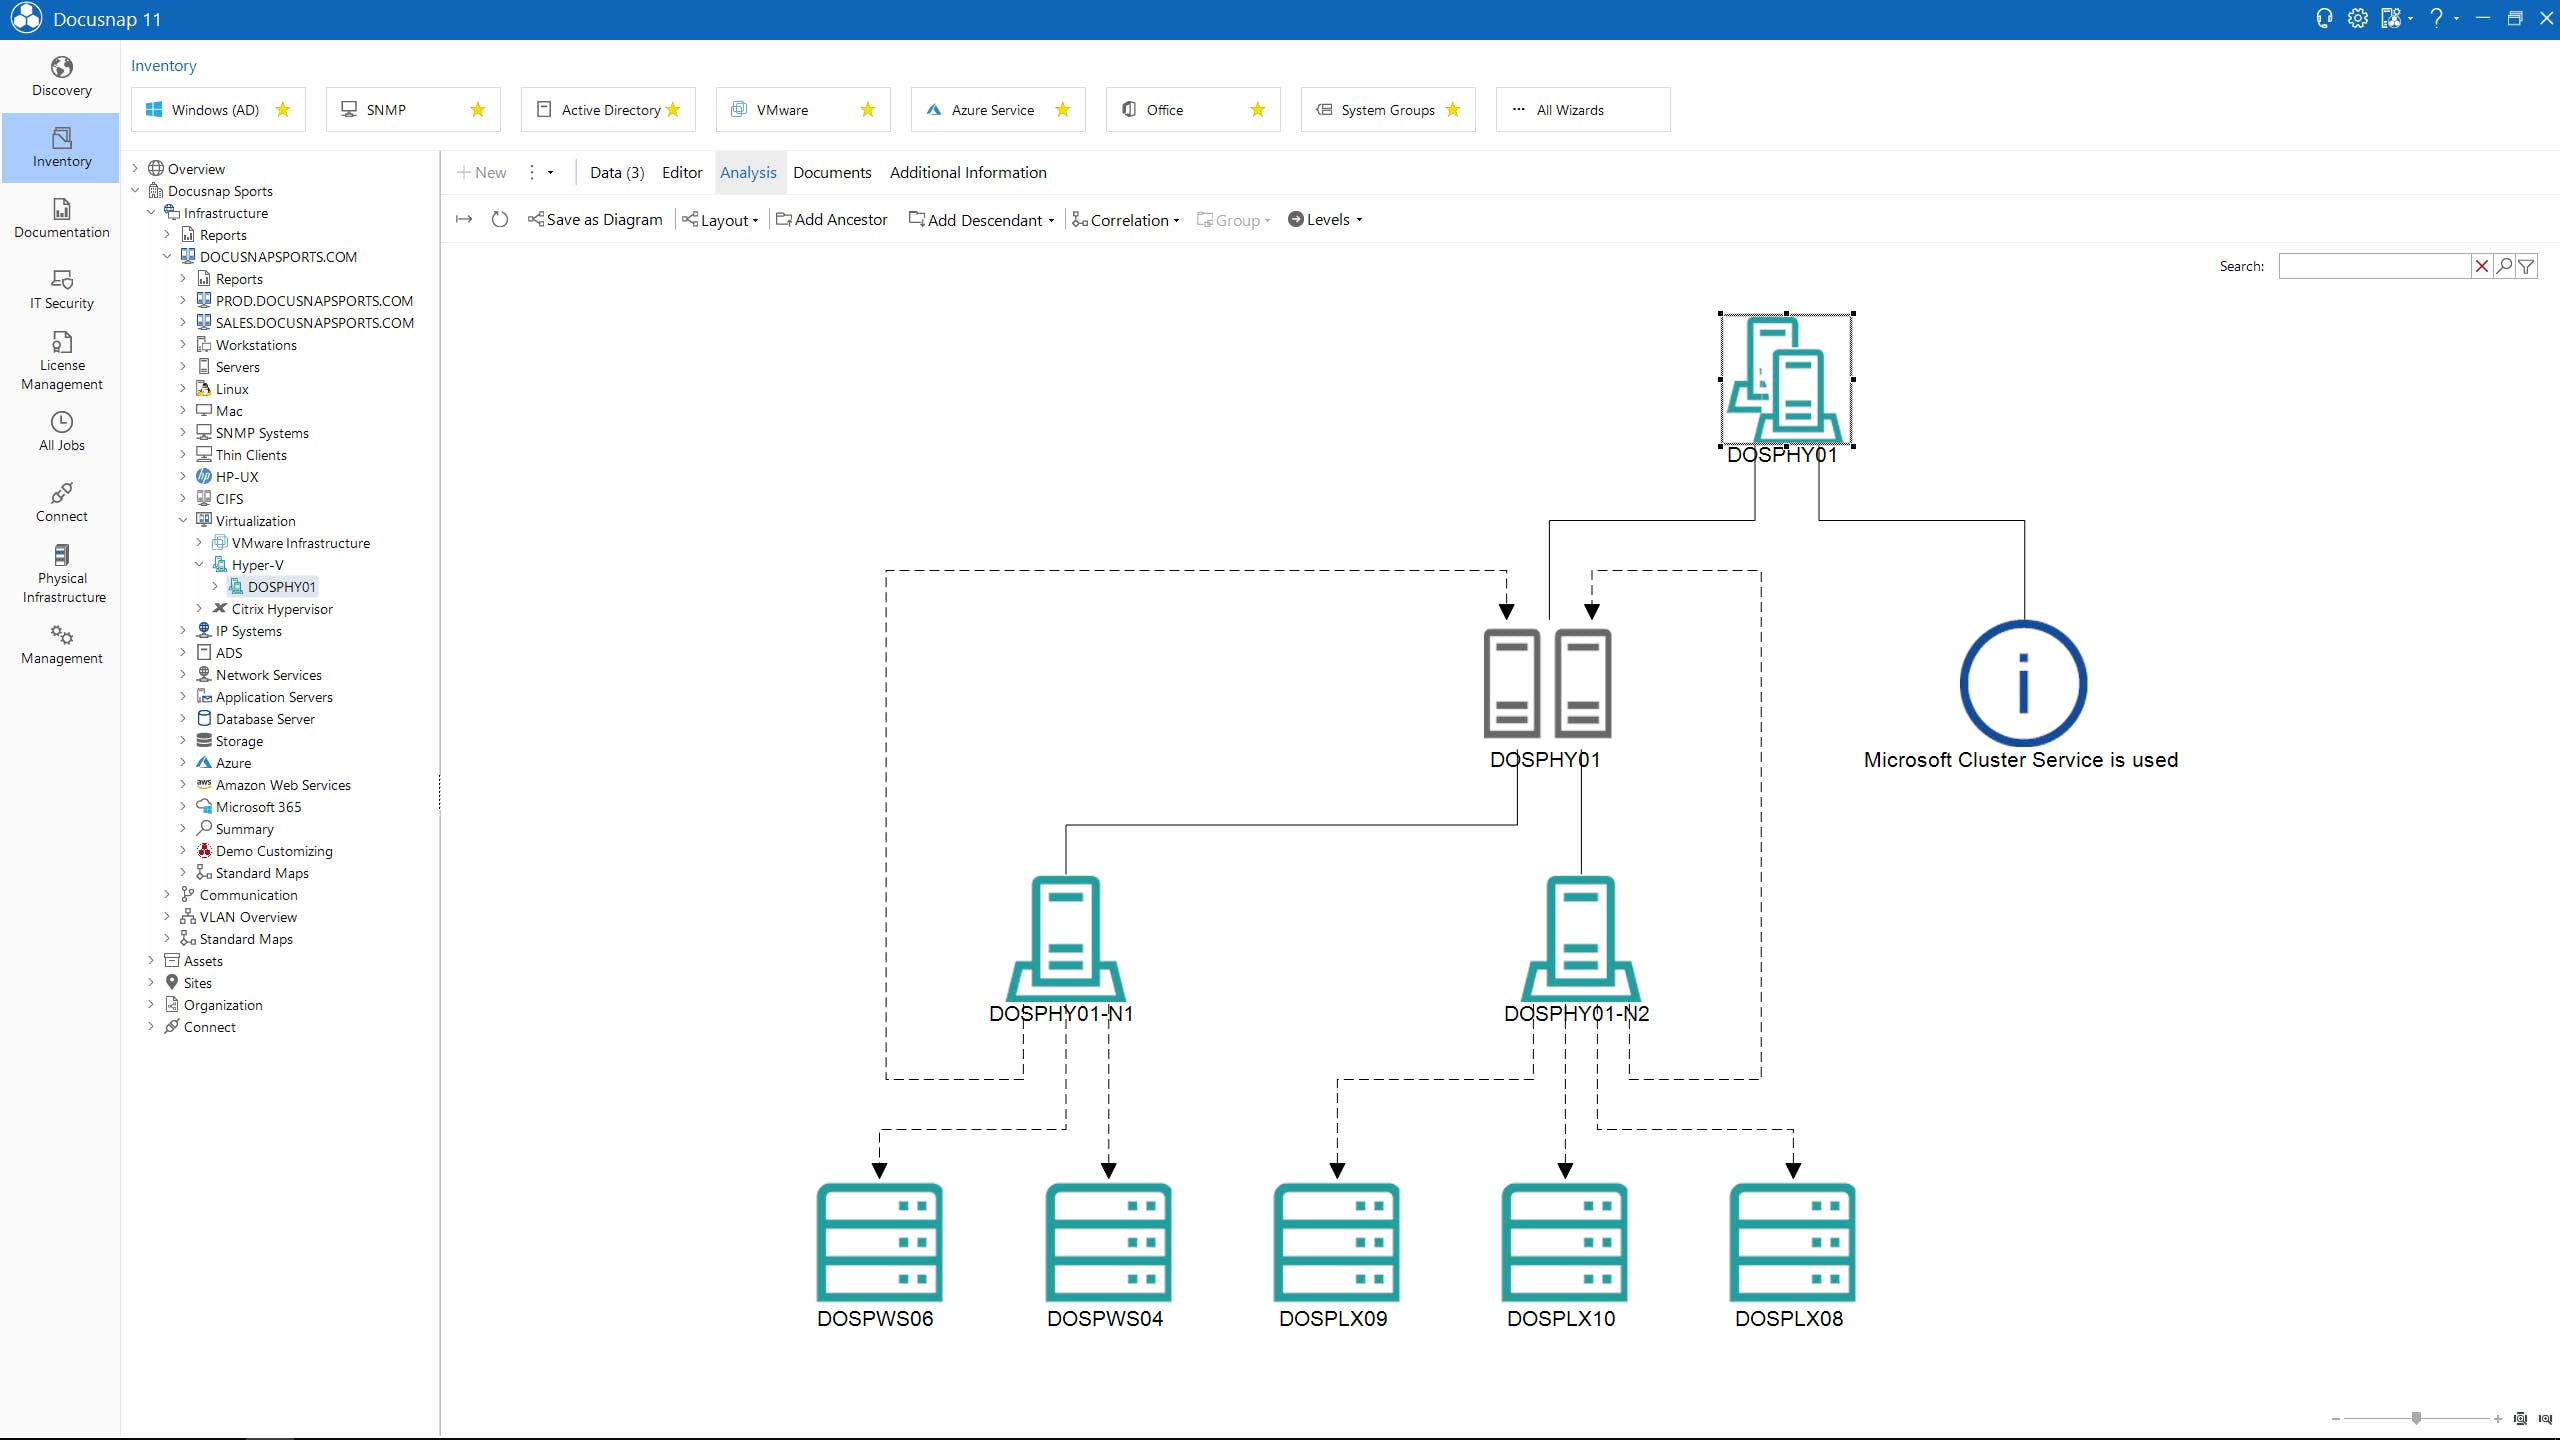Go to IT Security module
The width and height of the screenshot is (2560, 1440).
pyautogui.click(x=61, y=290)
